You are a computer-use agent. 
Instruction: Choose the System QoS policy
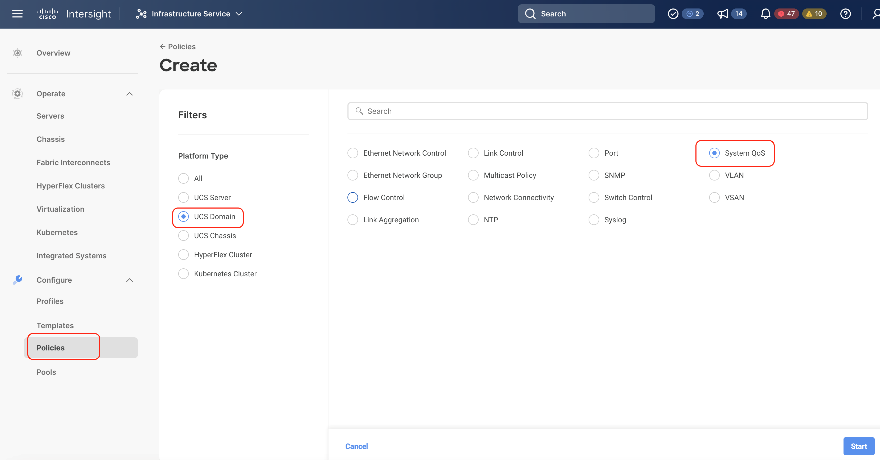(x=714, y=153)
